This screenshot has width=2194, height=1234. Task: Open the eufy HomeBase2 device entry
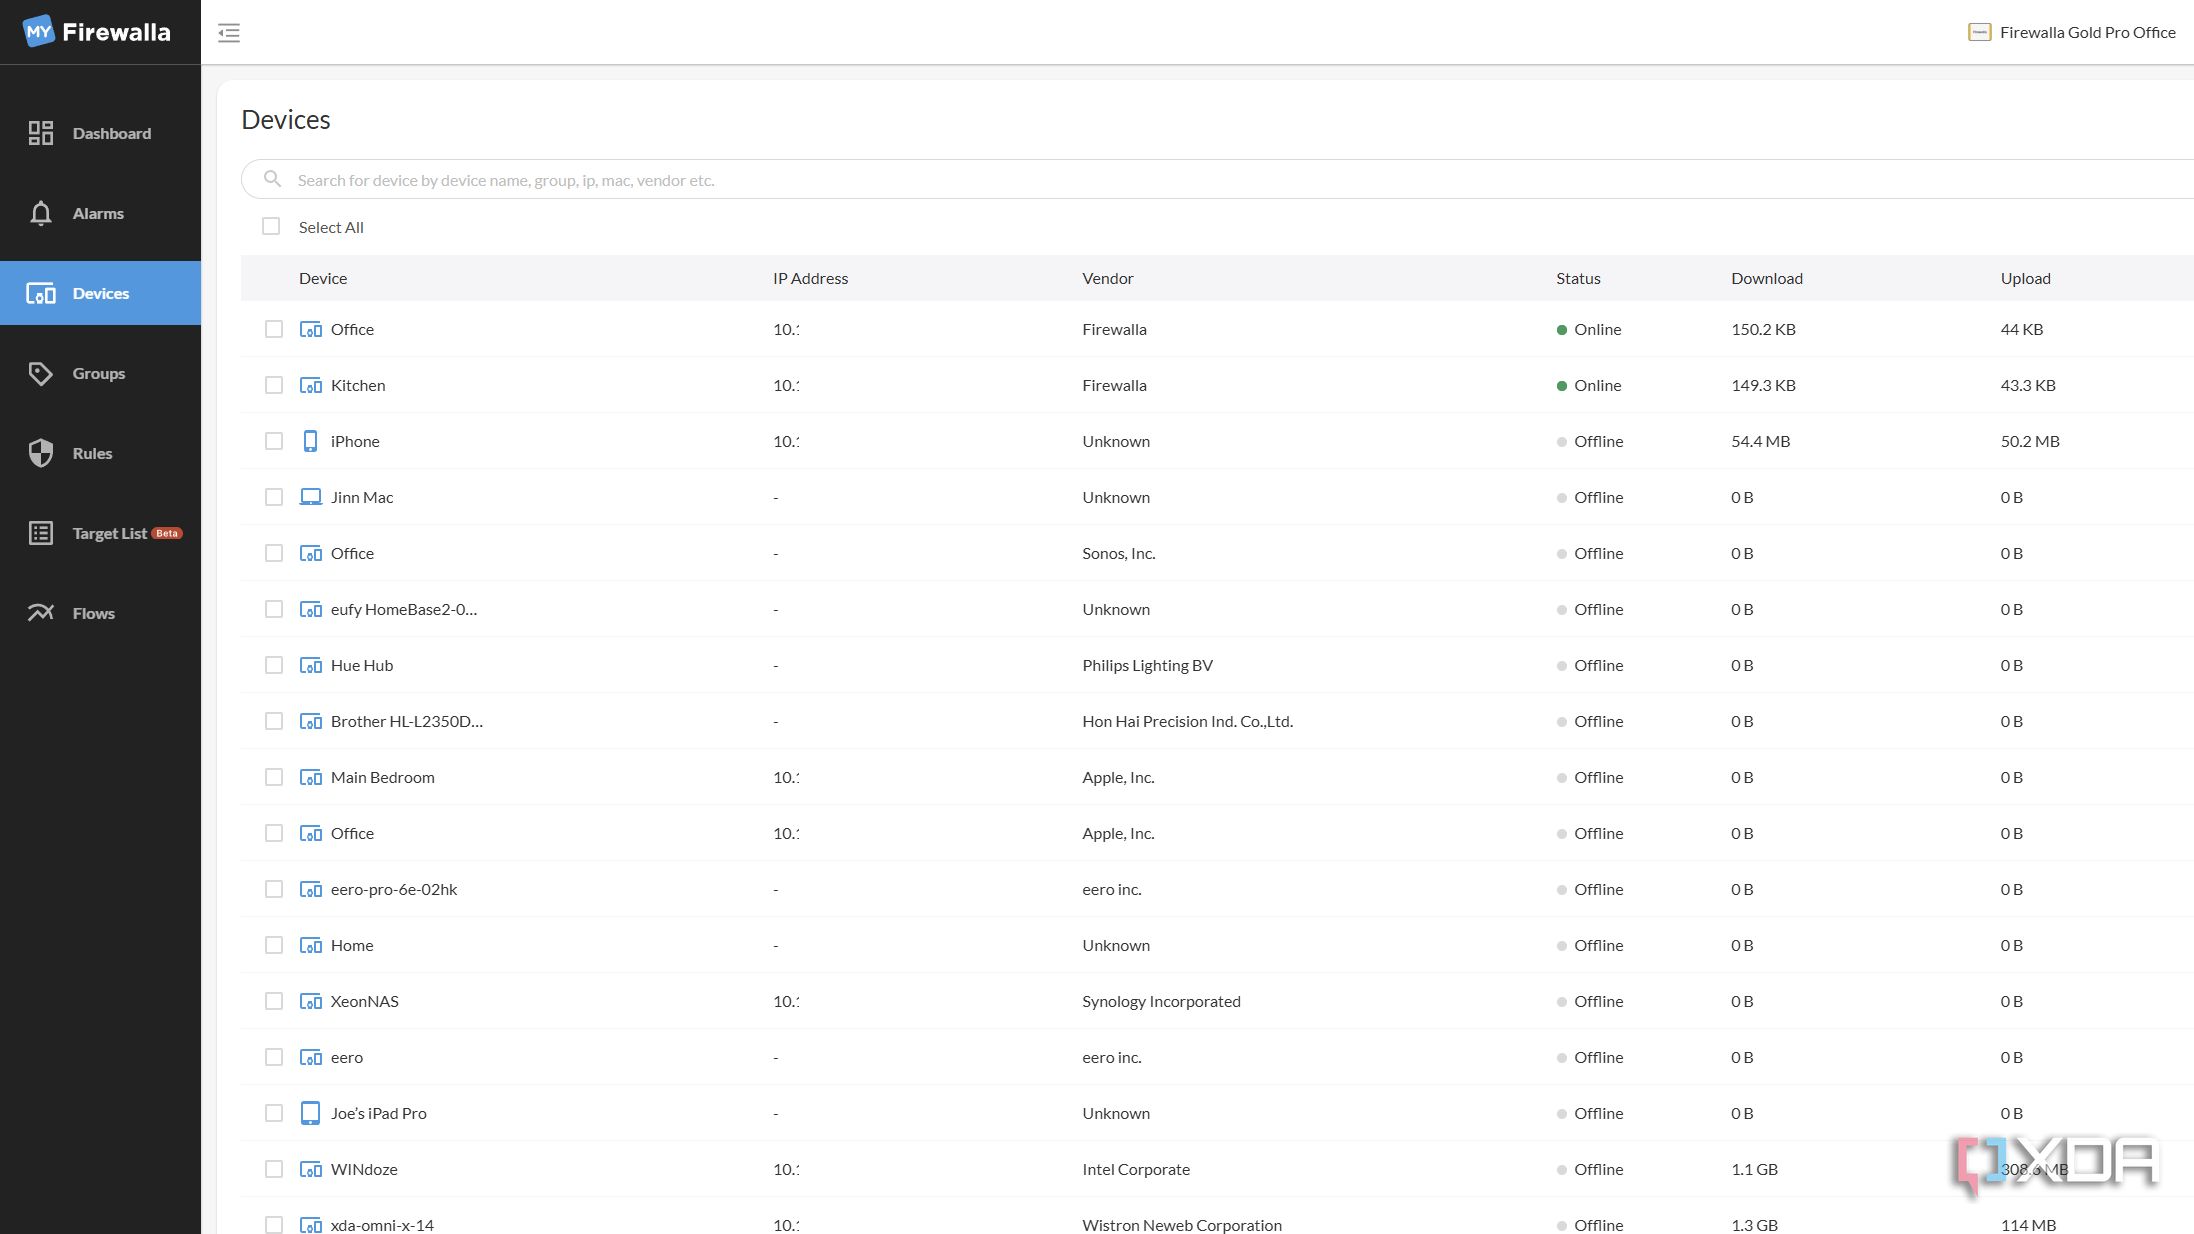pos(404,609)
